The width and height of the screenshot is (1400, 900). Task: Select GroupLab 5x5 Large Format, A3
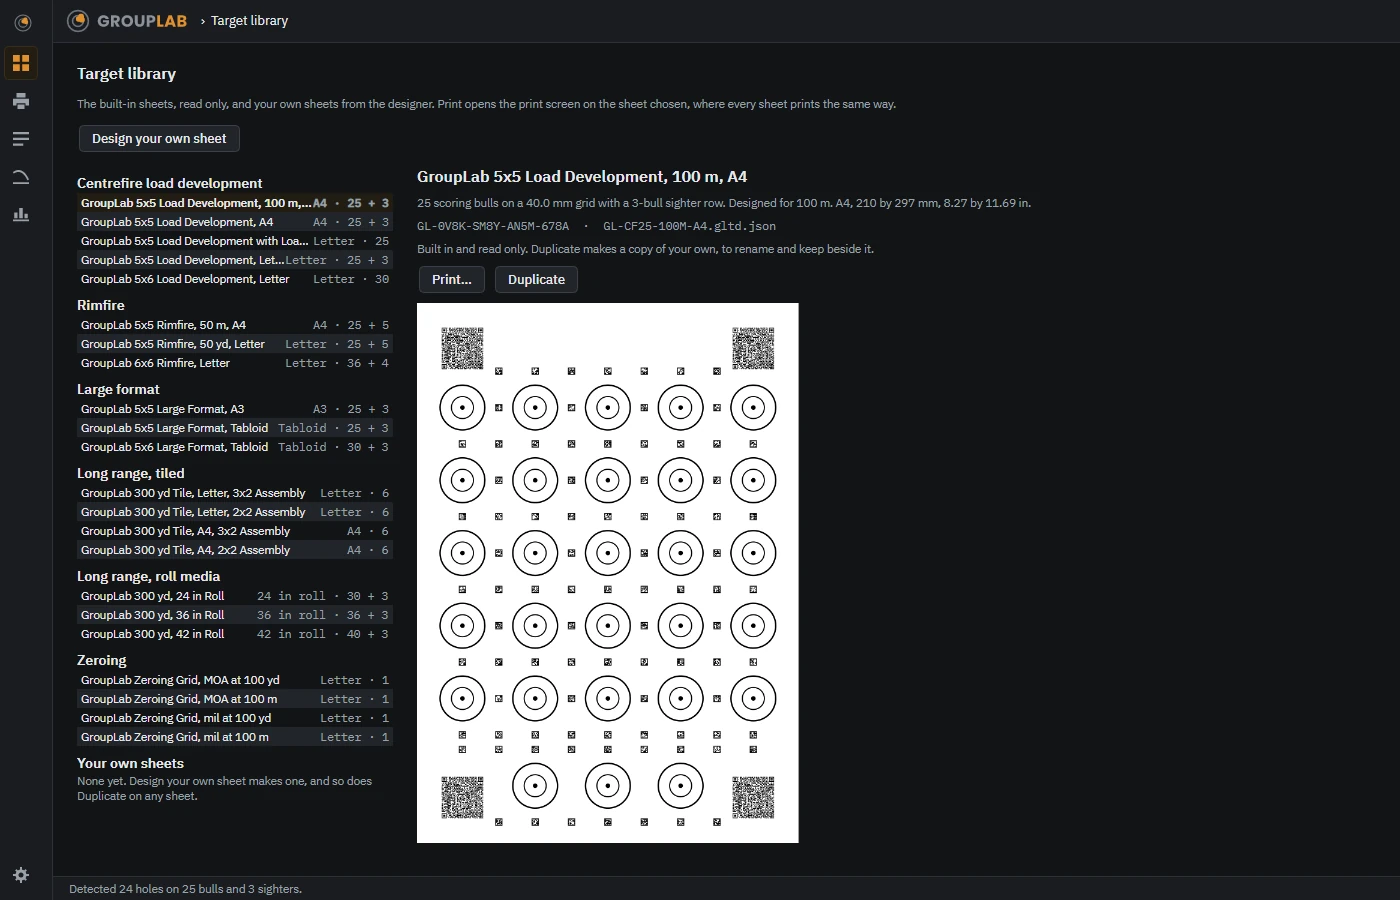click(x=235, y=409)
